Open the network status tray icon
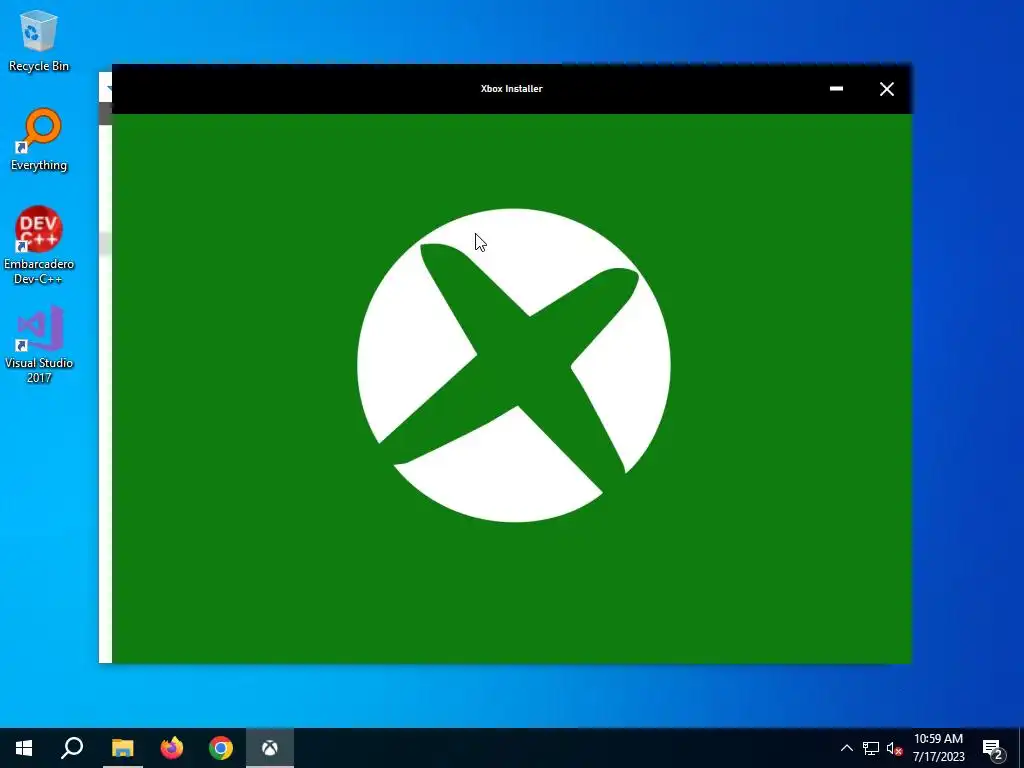The height and width of the screenshot is (768, 1024). (871, 748)
